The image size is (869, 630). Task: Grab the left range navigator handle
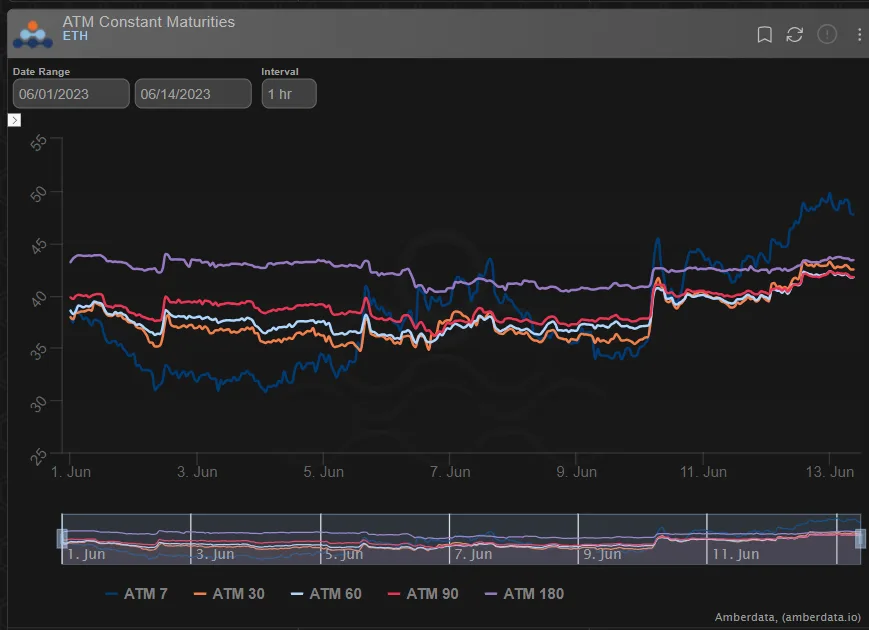[62, 538]
